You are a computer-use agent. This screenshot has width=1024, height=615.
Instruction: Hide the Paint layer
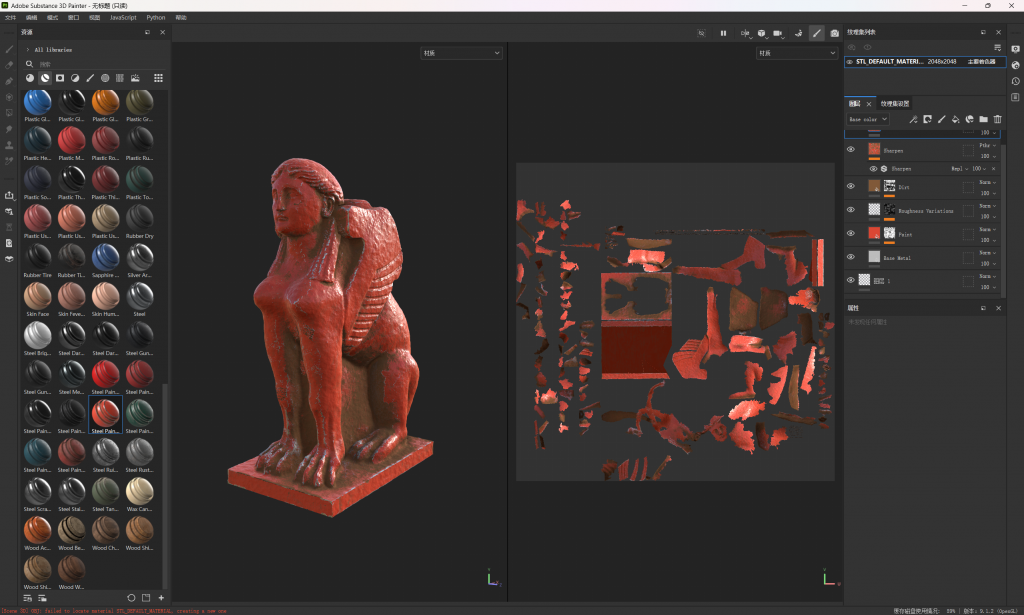click(851, 233)
